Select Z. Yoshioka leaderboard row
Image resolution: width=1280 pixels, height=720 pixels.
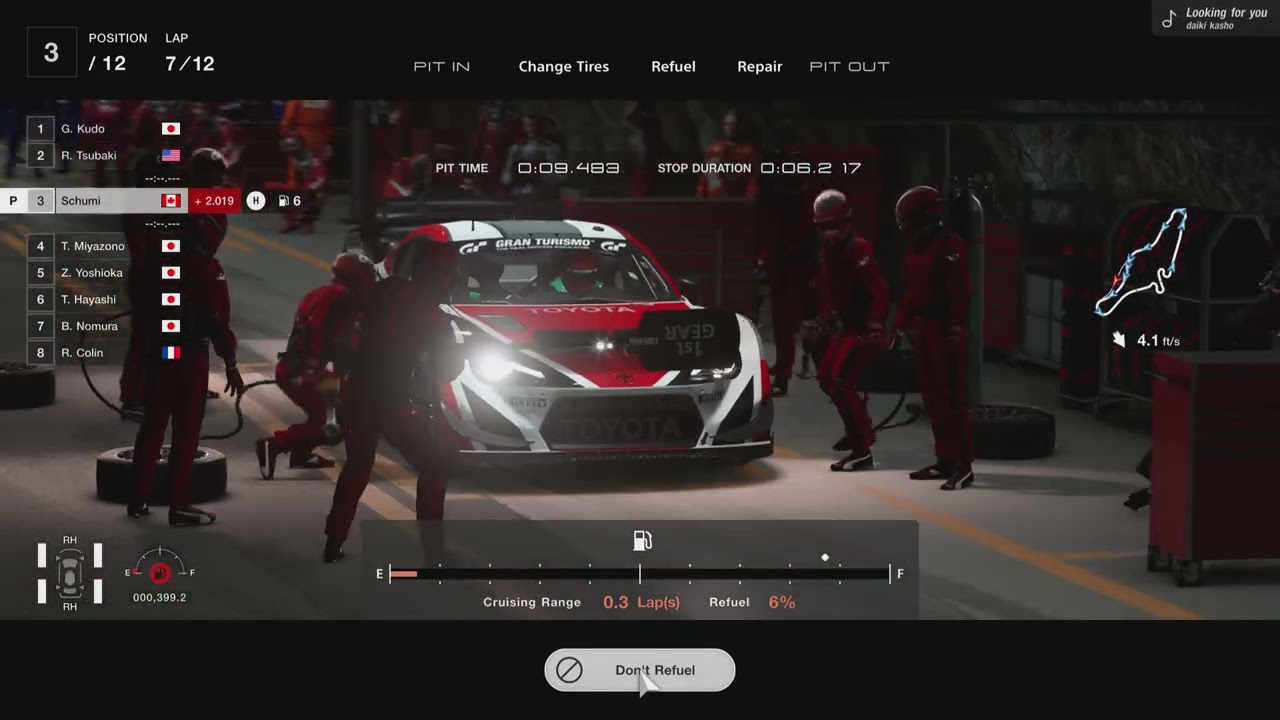[x=108, y=273]
